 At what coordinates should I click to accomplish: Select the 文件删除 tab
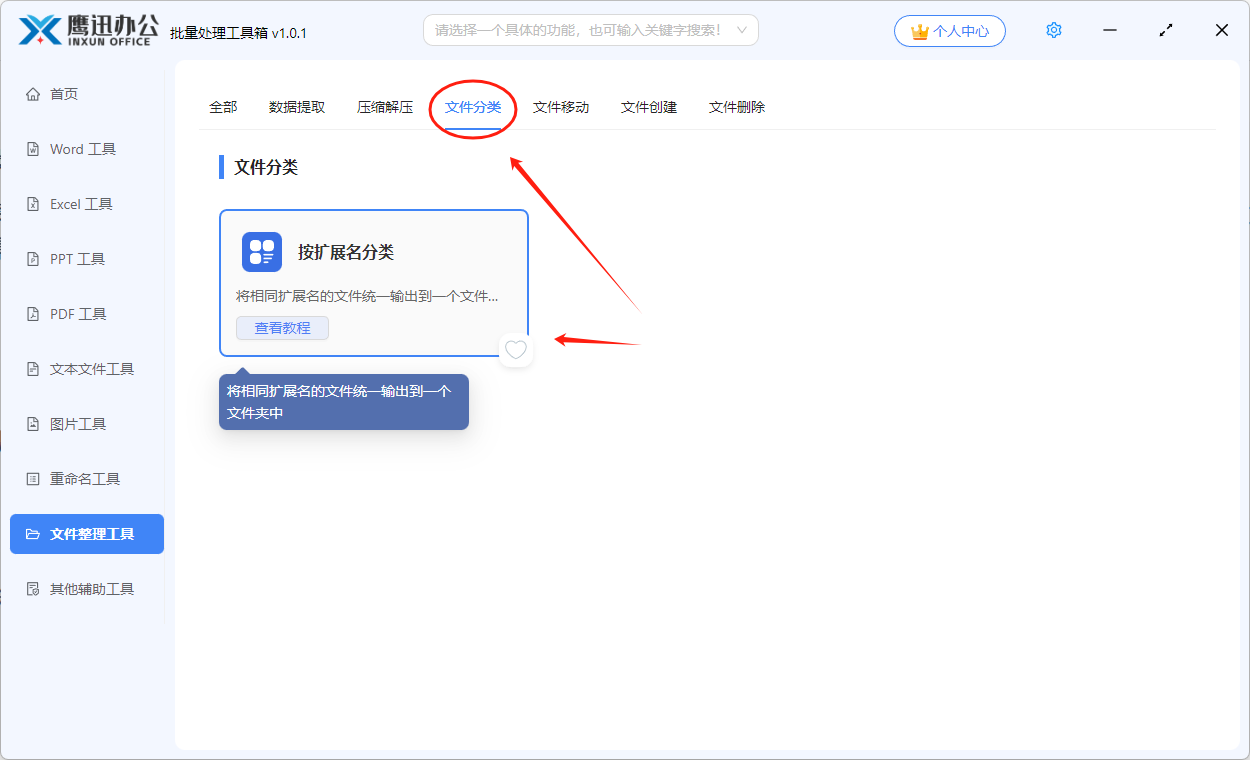click(x=737, y=107)
